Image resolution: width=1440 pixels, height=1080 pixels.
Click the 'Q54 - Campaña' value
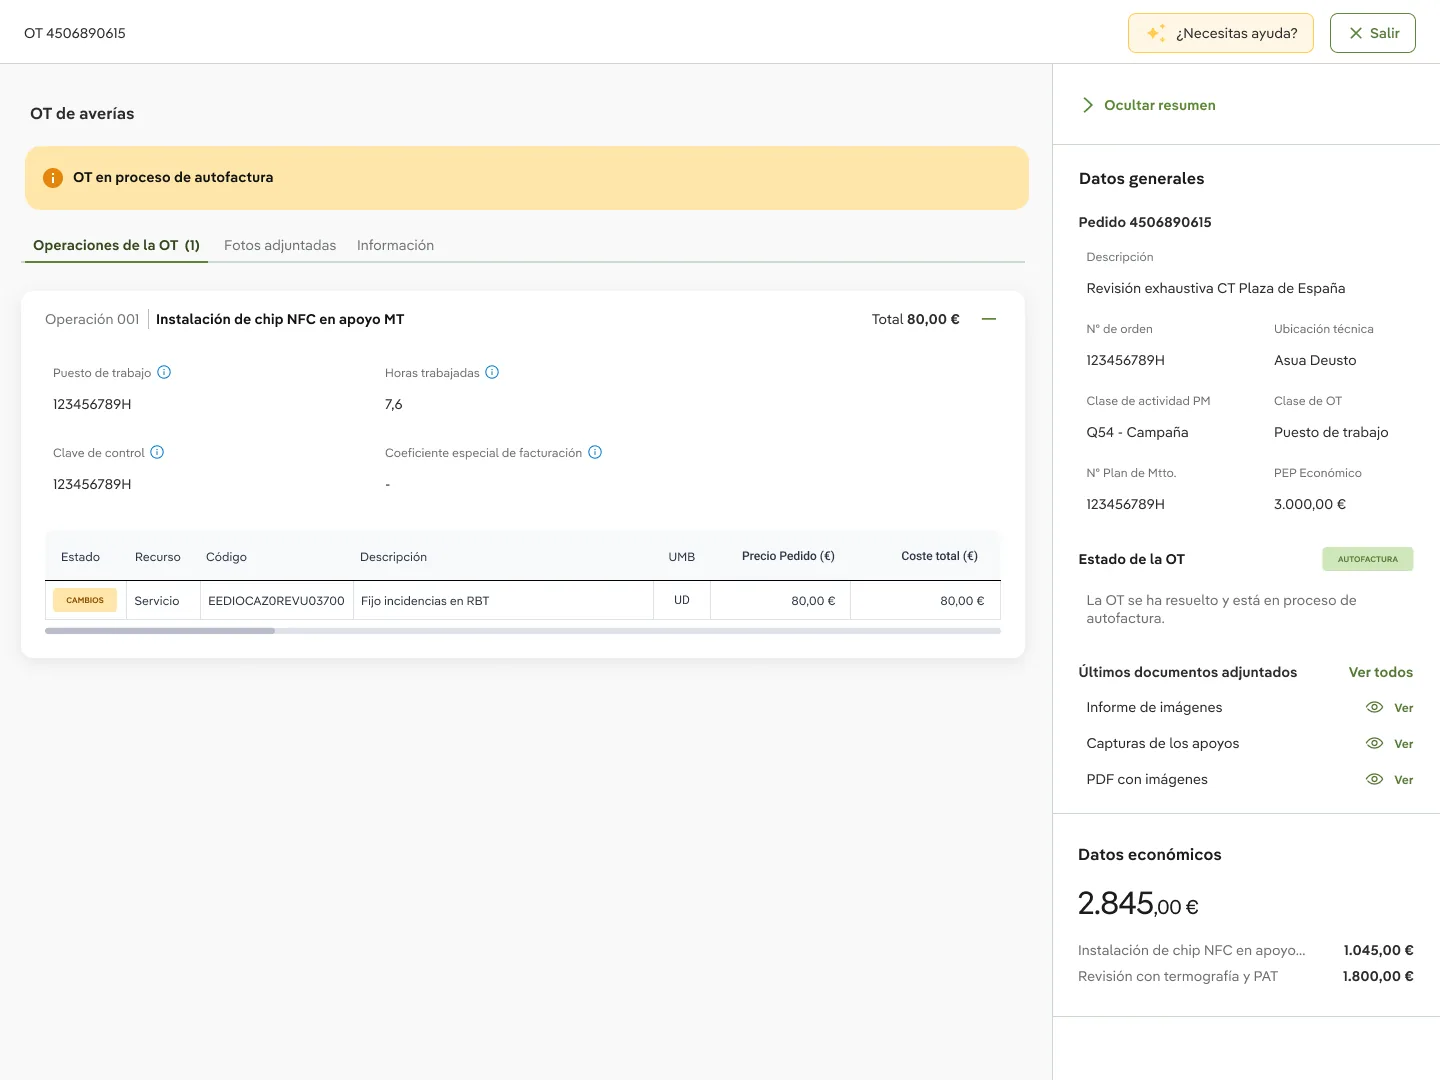[x=1137, y=432]
